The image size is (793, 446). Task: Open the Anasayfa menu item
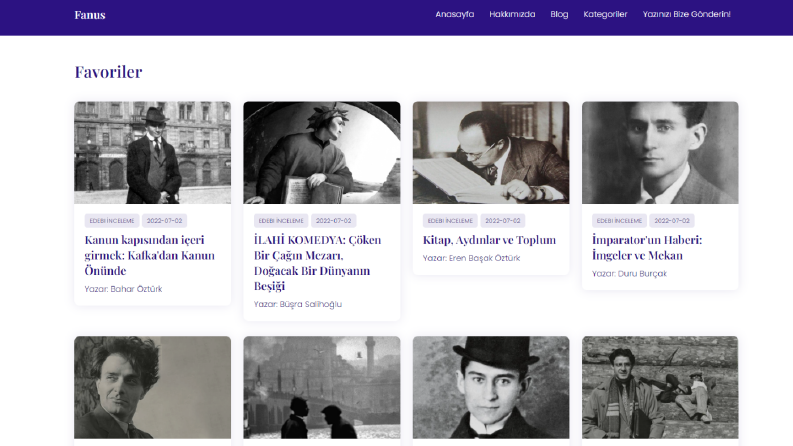(455, 14)
